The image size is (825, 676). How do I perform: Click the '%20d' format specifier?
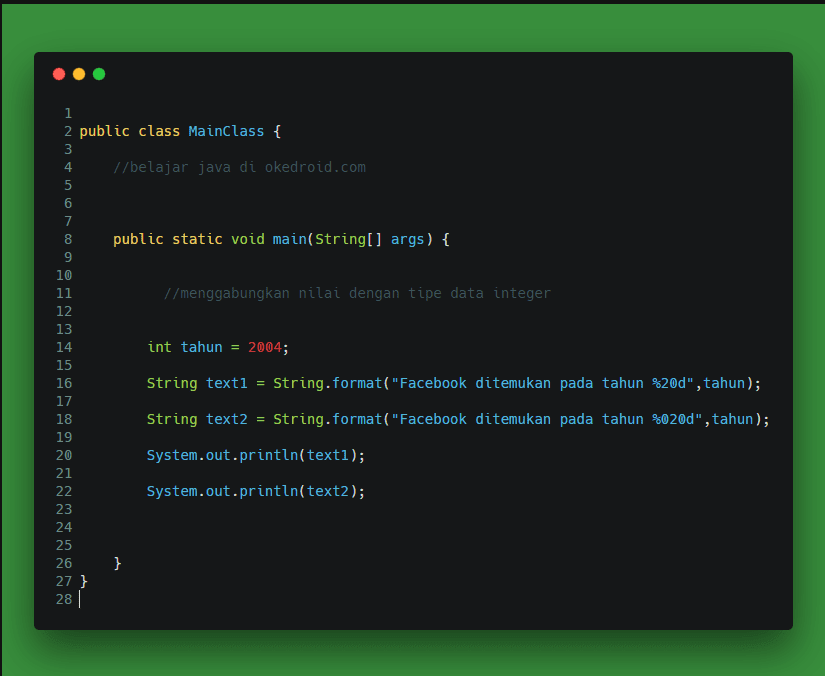tap(669, 383)
